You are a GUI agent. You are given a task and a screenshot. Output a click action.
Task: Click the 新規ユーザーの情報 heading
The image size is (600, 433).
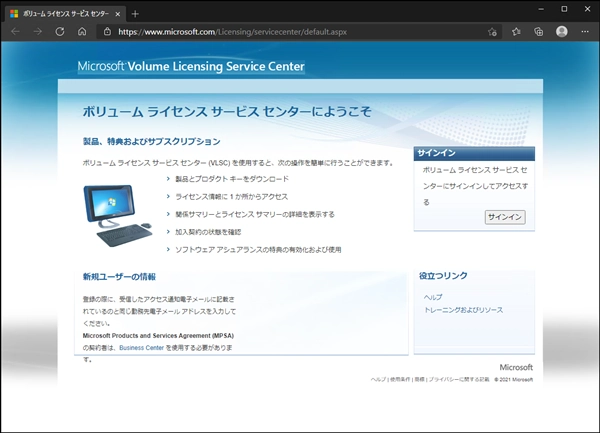click(119, 277)
